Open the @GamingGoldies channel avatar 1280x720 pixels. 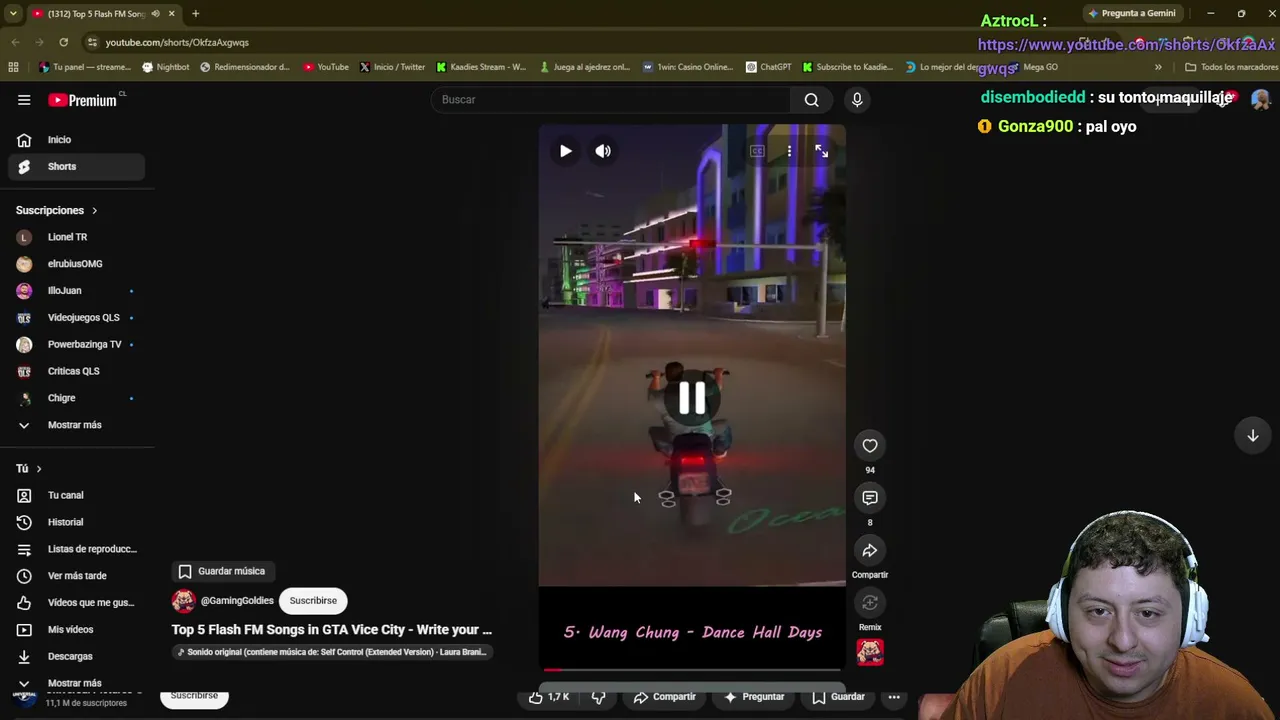tap(183, 601)
